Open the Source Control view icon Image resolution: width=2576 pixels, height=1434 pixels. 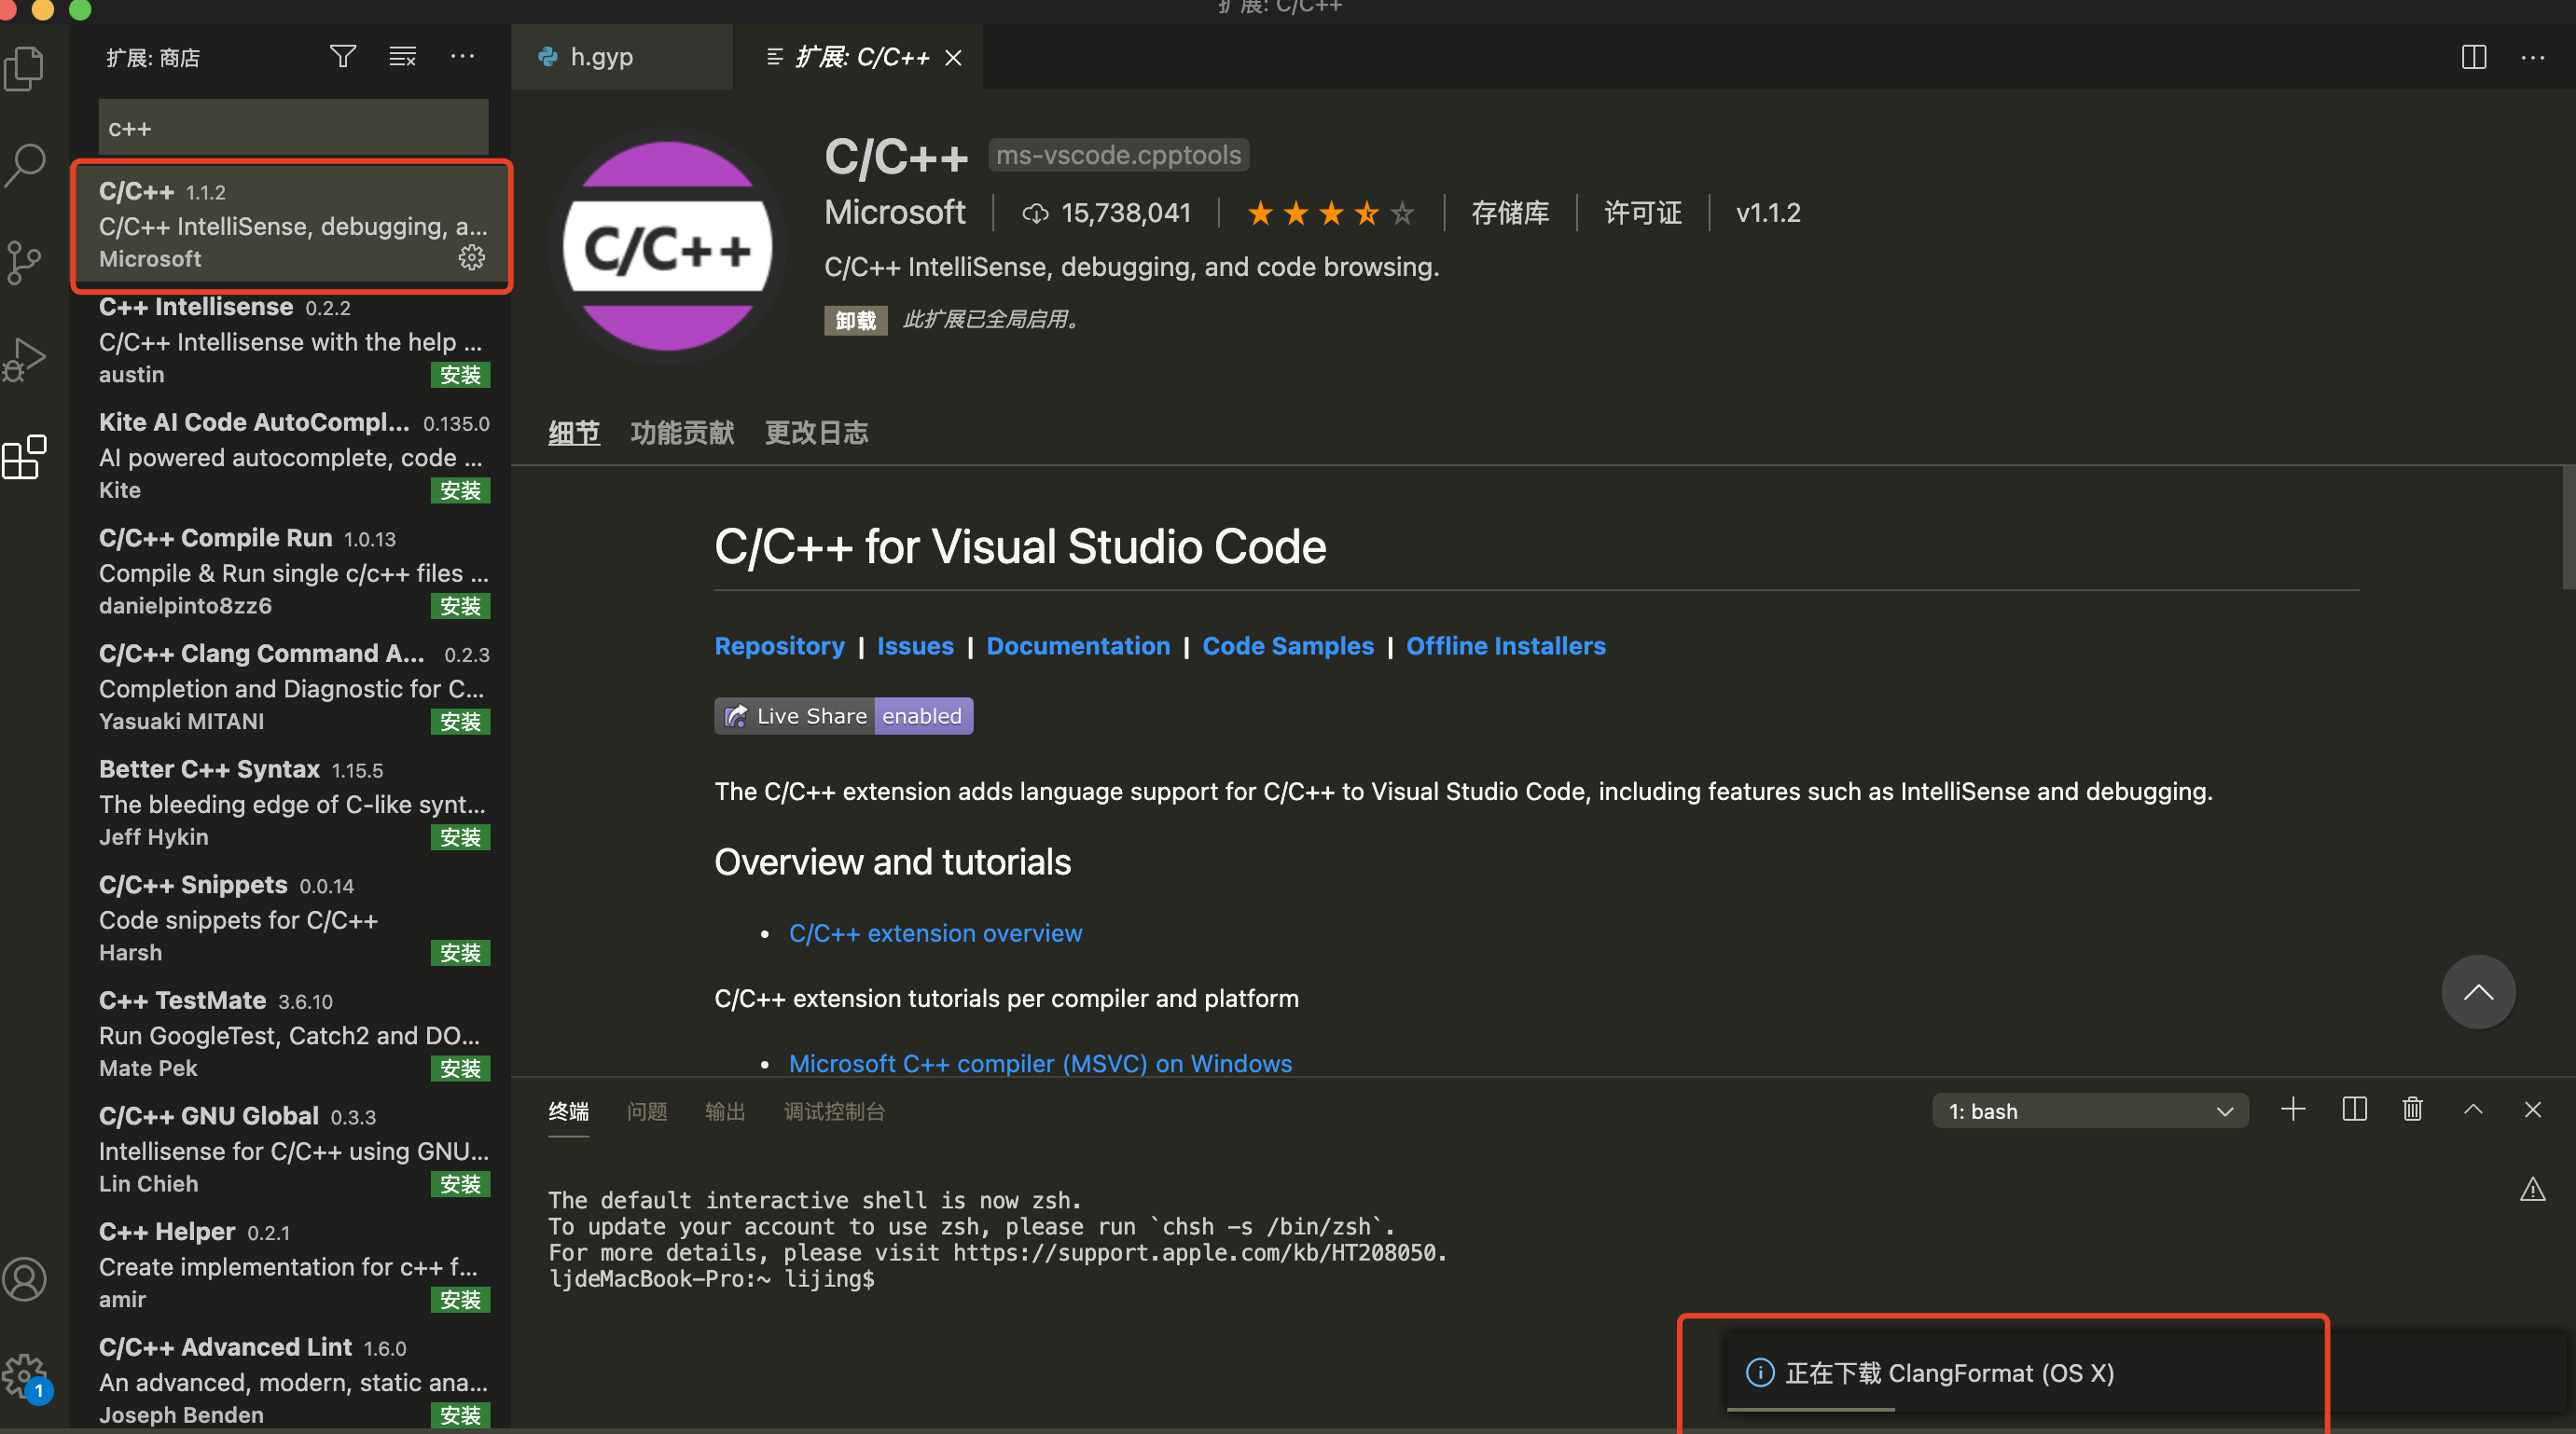[x=23, y=262]
